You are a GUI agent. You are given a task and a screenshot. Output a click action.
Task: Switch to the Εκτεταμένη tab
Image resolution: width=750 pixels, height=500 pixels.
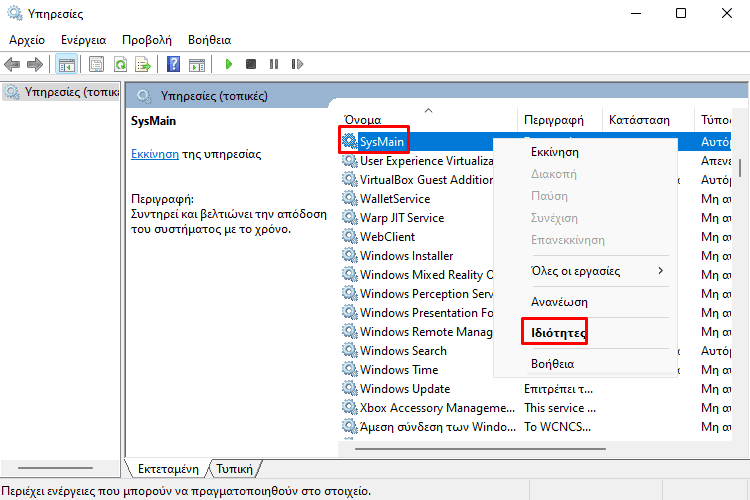pyautogui.click(x=168, y=468)
